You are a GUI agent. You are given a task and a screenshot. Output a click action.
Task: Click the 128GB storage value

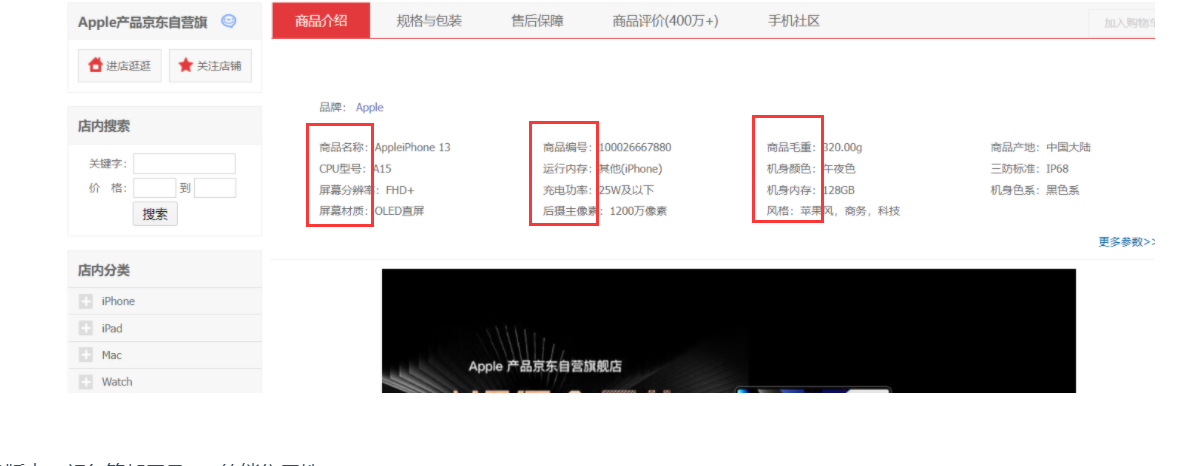coord(838,190)
